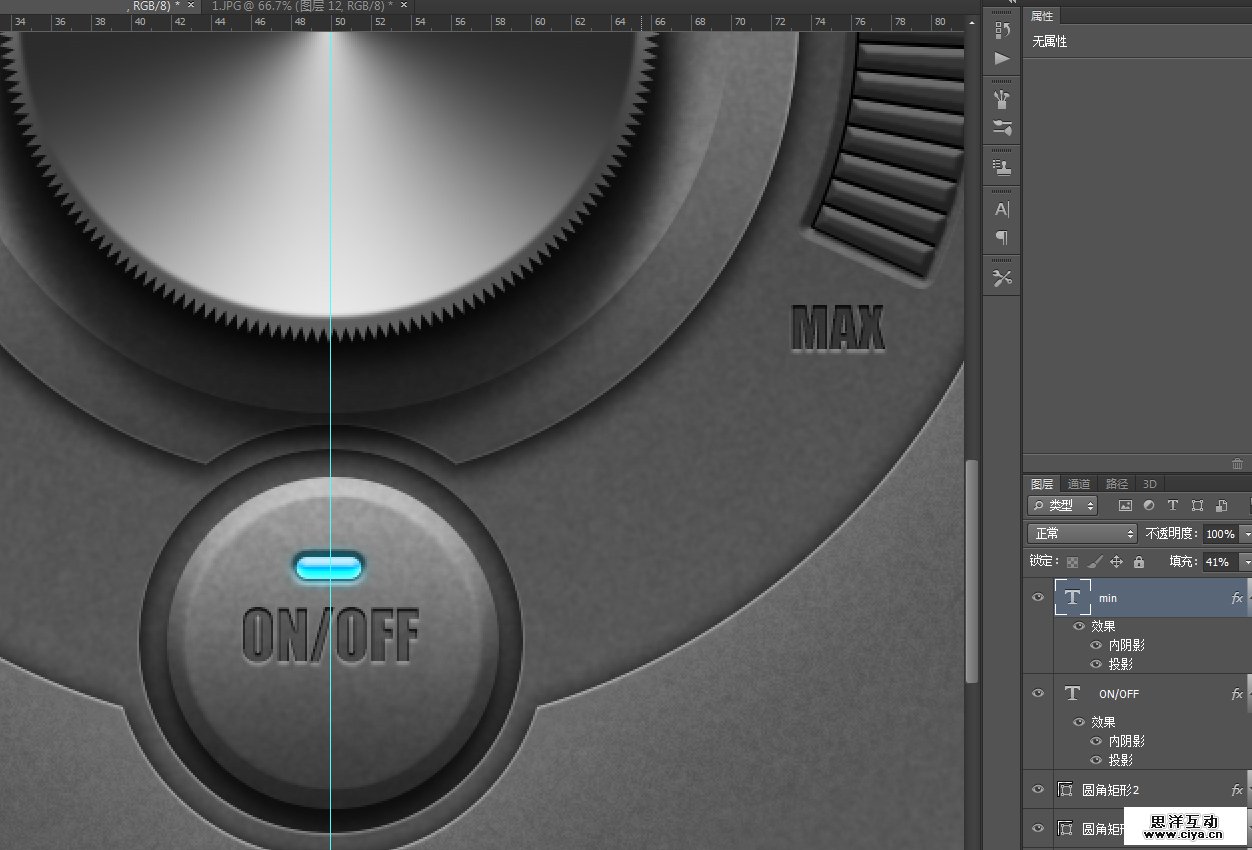Open the Brush Presets panel icon
Screen dimensions: 1252x850
click(1002, 99)
